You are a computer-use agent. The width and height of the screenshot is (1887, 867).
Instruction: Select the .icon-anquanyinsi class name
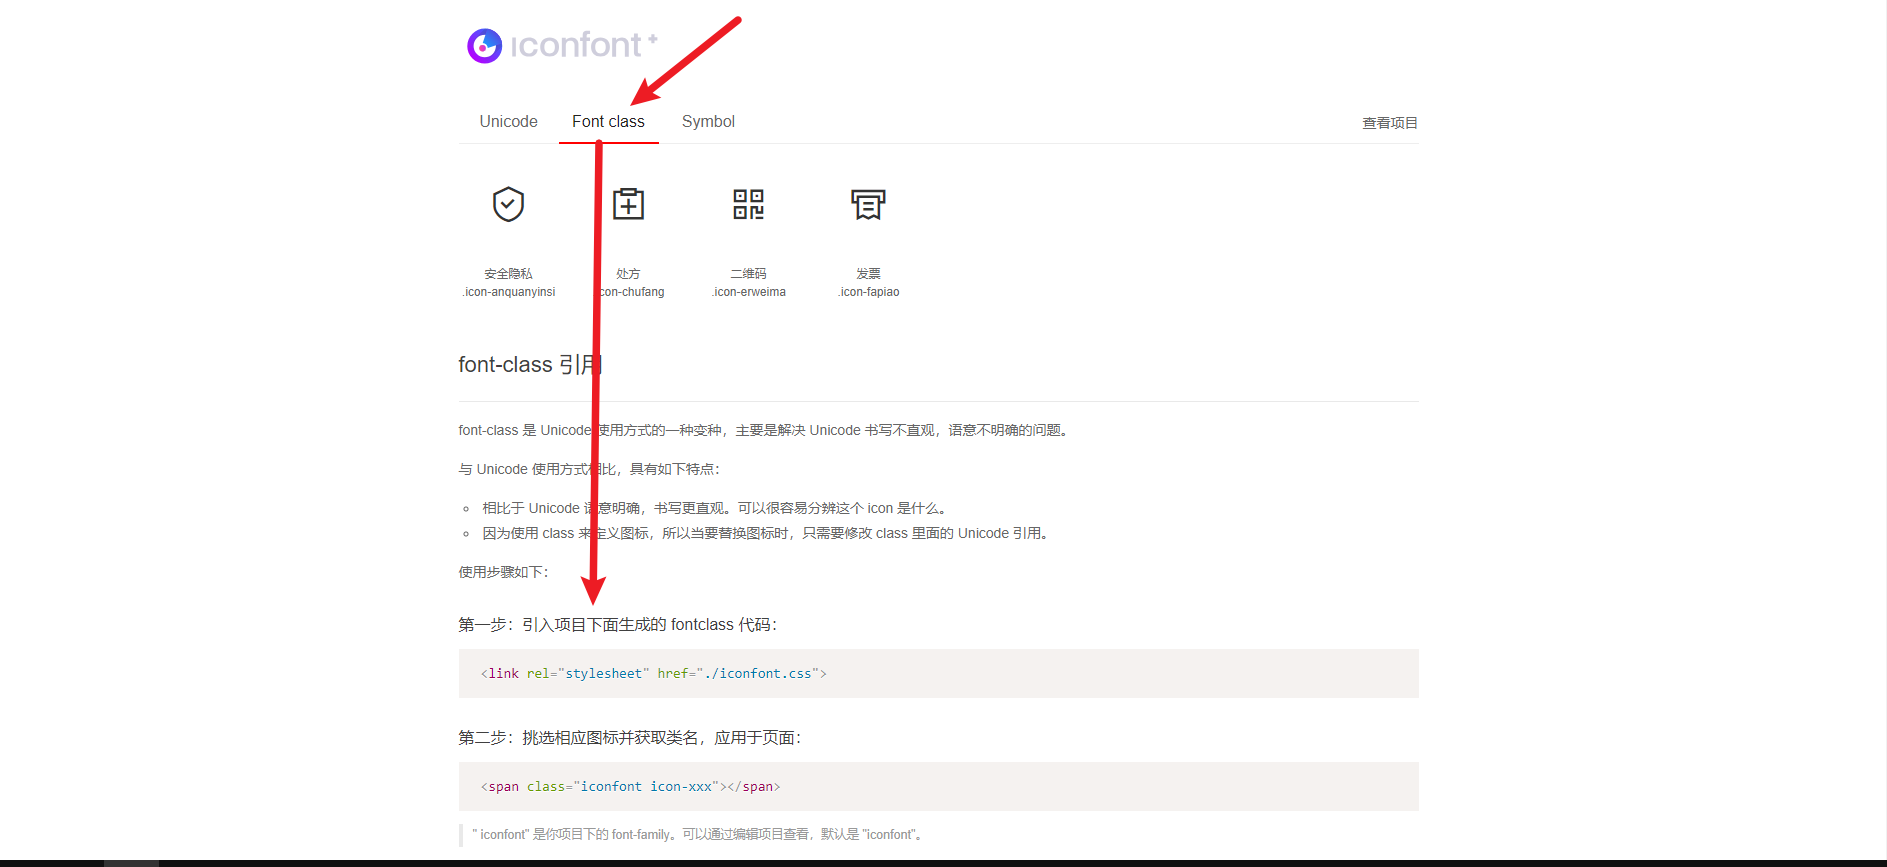click(x=508, y=292)
